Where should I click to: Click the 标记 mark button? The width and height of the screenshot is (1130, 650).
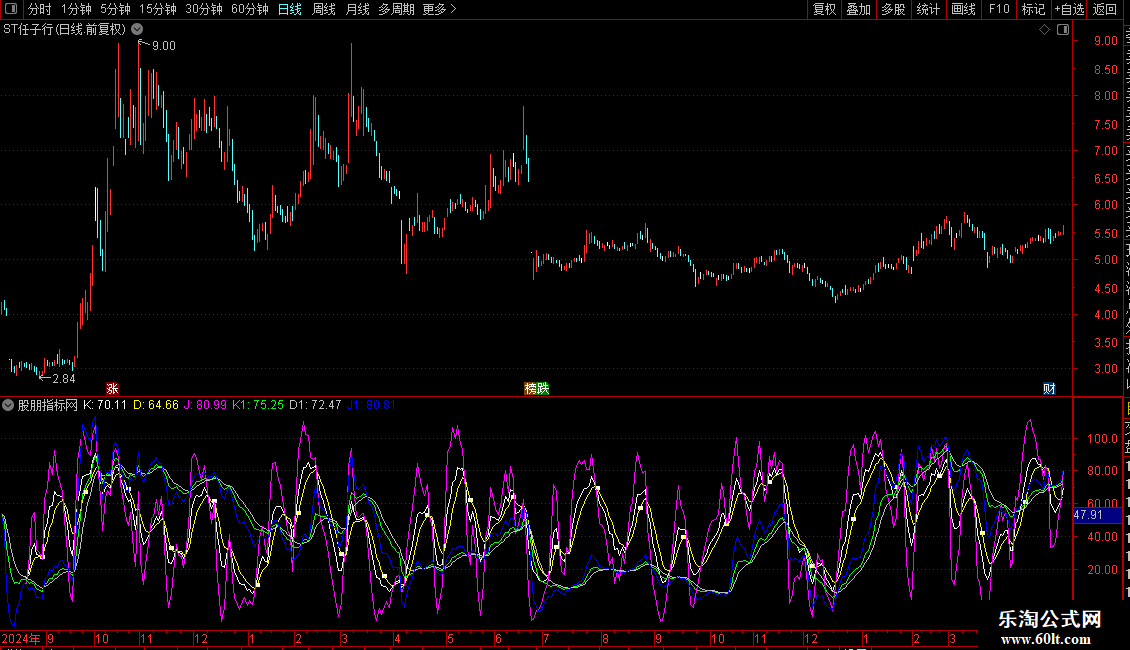1033,9
